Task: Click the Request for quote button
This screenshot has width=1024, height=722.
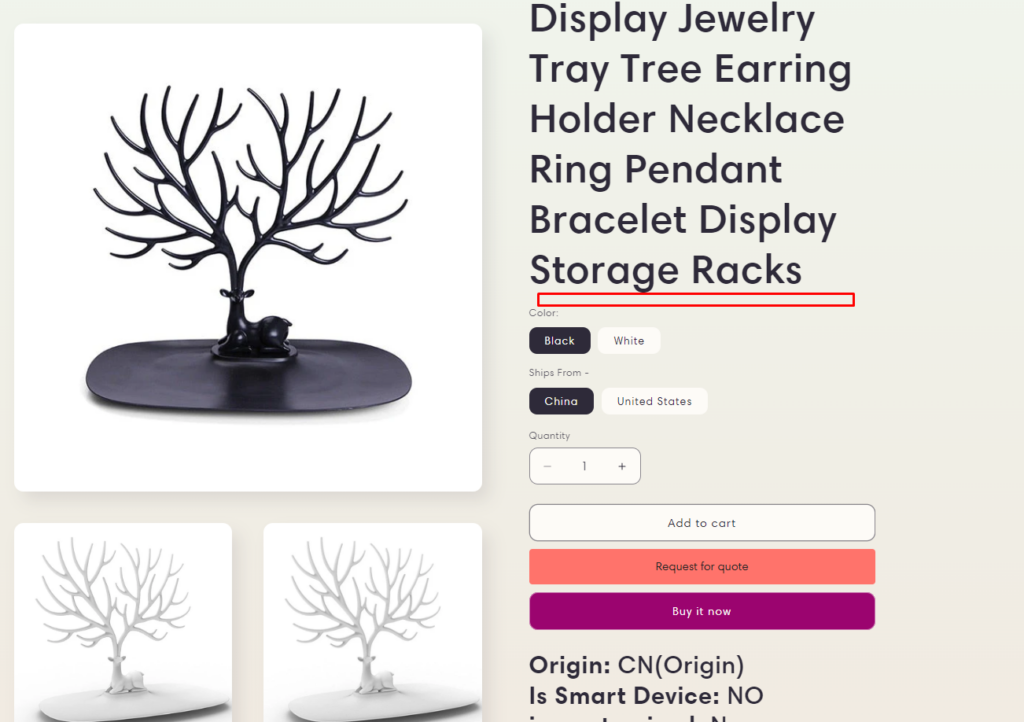Action: pyautogui.click(x=702, y=567)
